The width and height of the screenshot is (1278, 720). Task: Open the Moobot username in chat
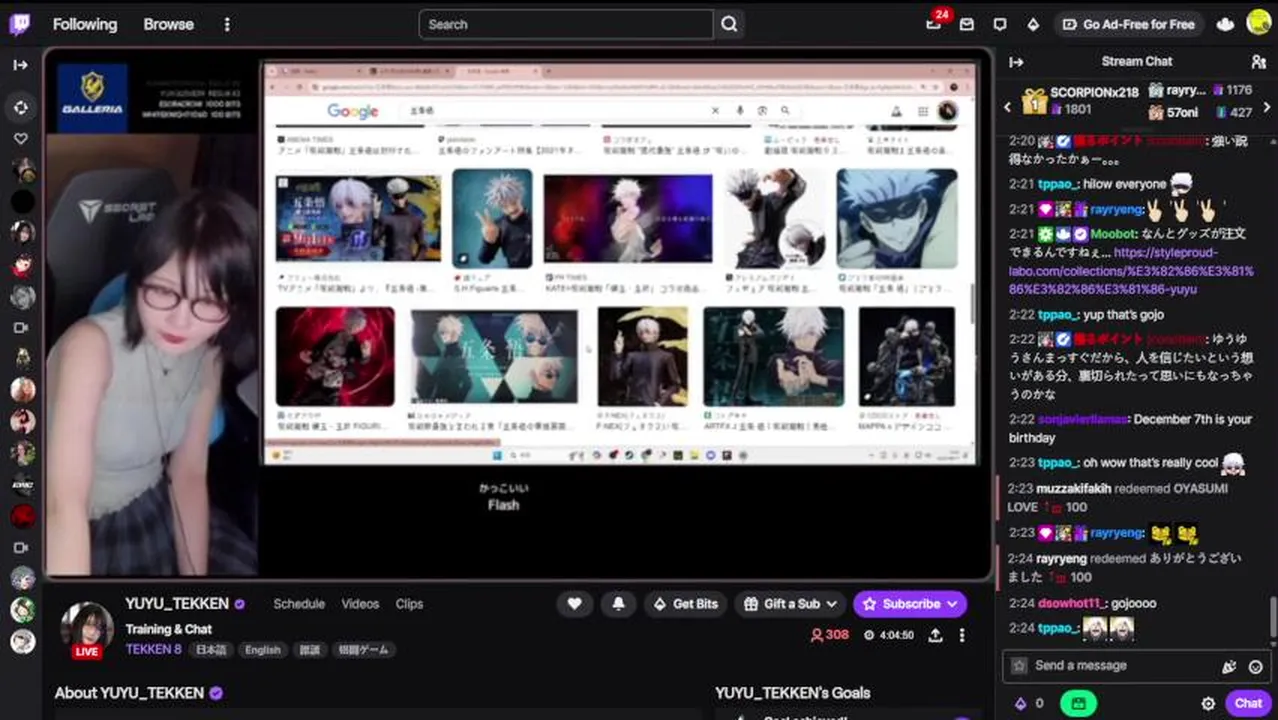point(1113,234)
